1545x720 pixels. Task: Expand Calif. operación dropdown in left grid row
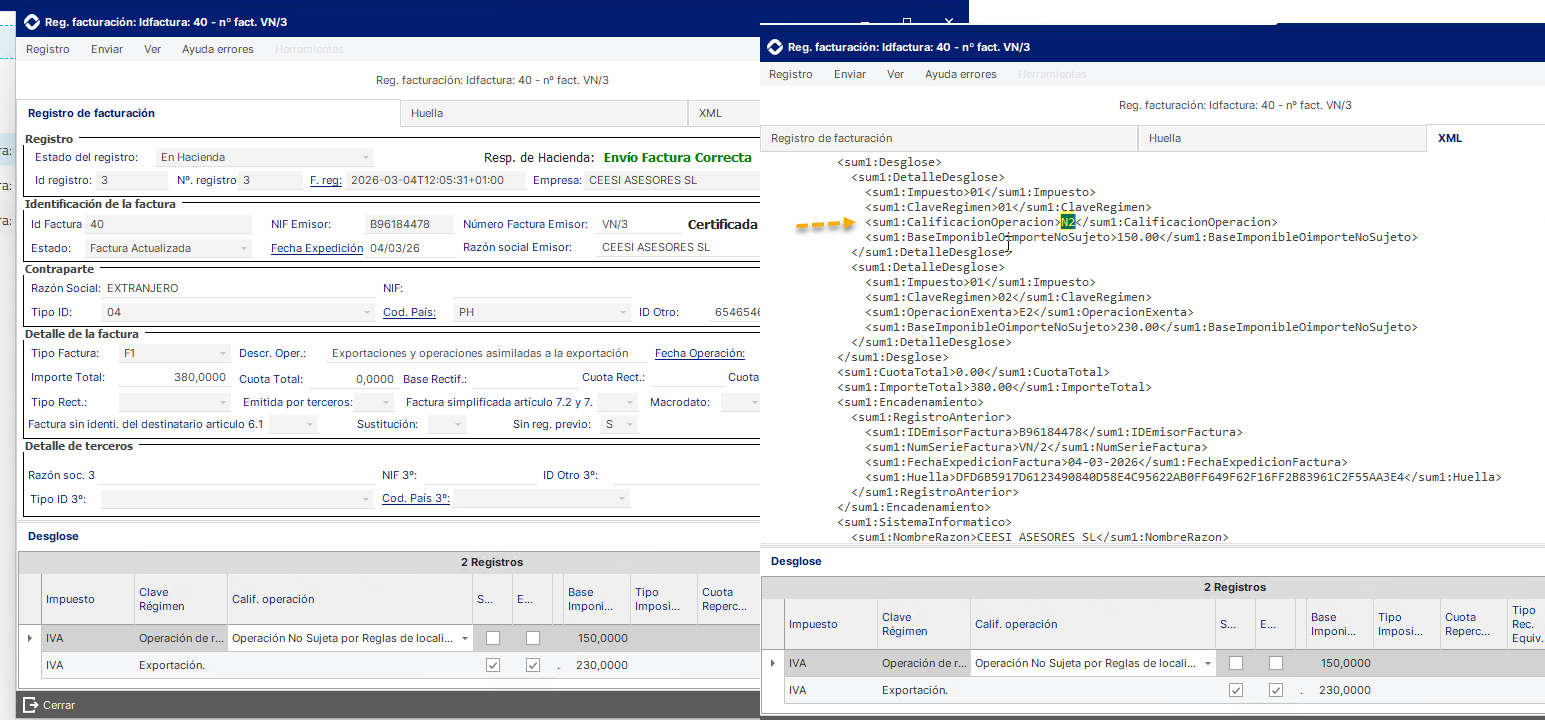point(465,638)
